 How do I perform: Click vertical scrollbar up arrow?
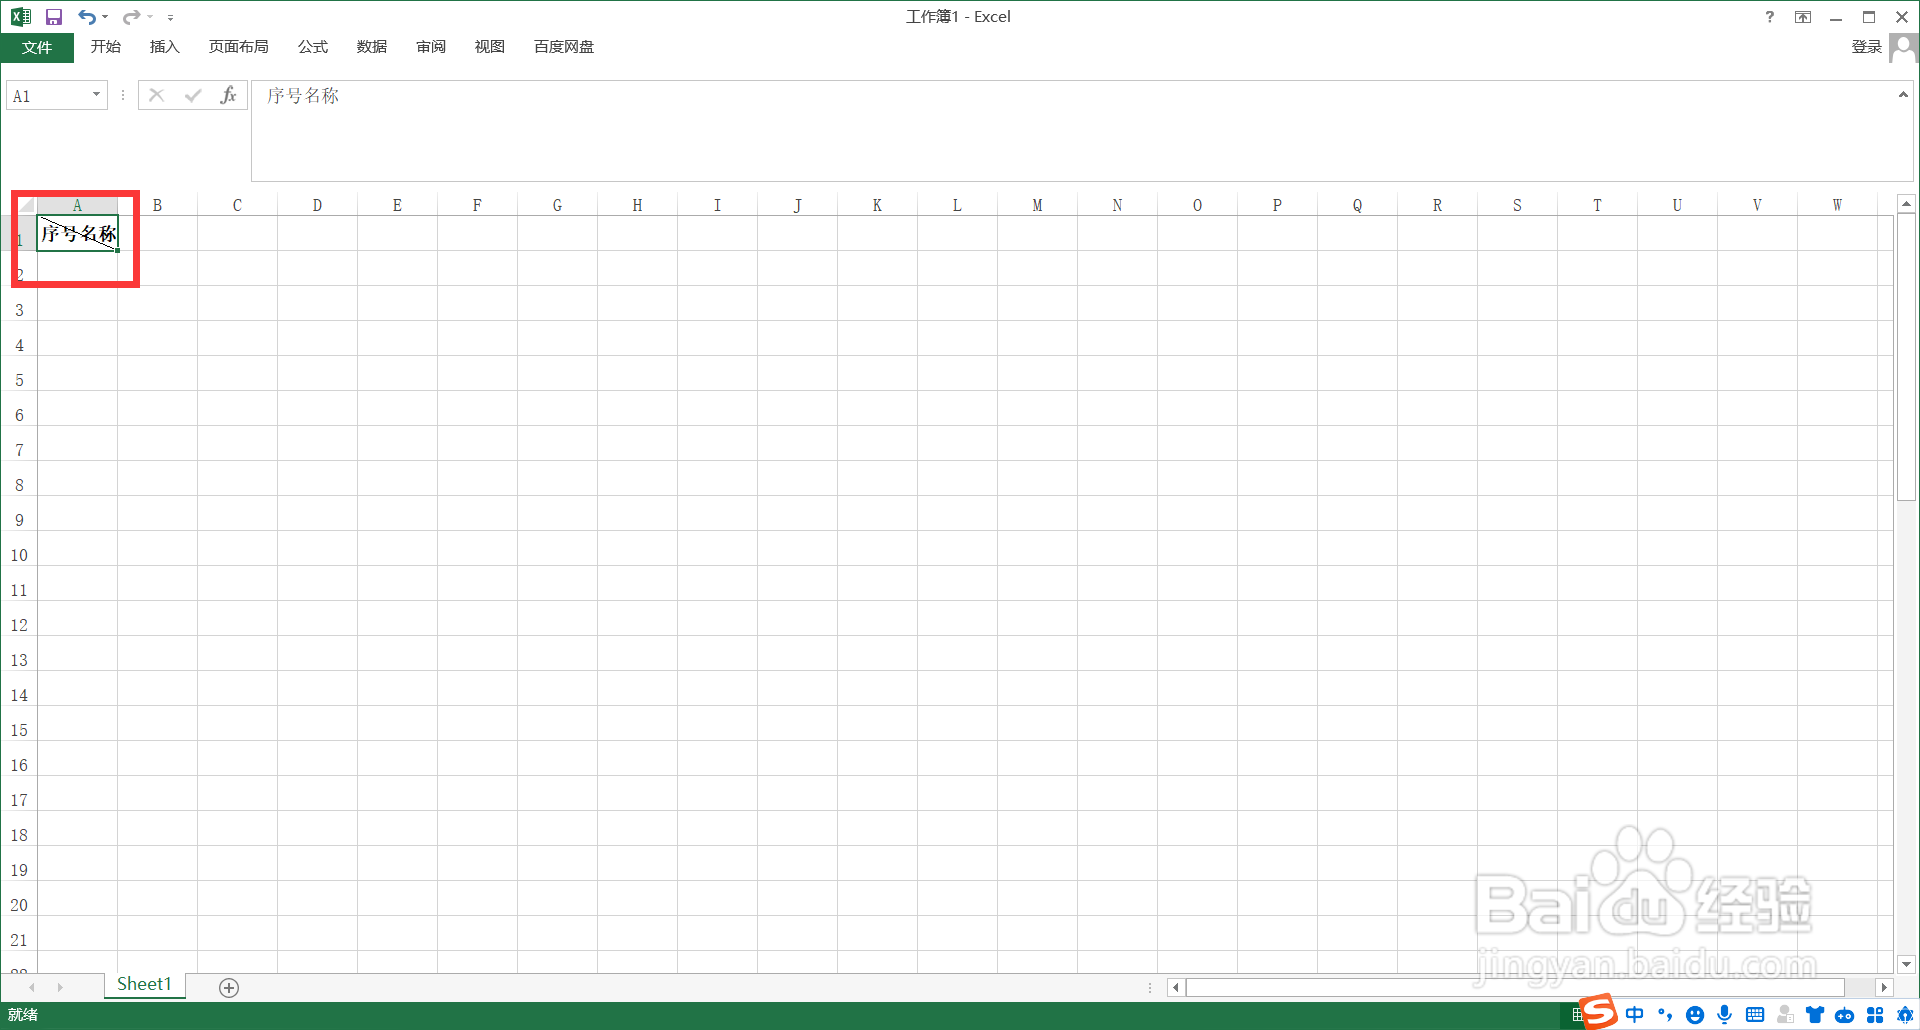click(x=1906, y=203)
